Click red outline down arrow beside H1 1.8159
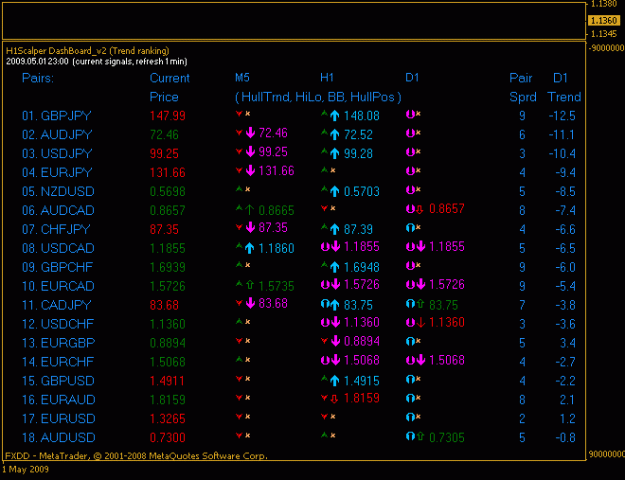Image resolution: width=625 pixels, height=480 pixels. click(x=335, y=398)
